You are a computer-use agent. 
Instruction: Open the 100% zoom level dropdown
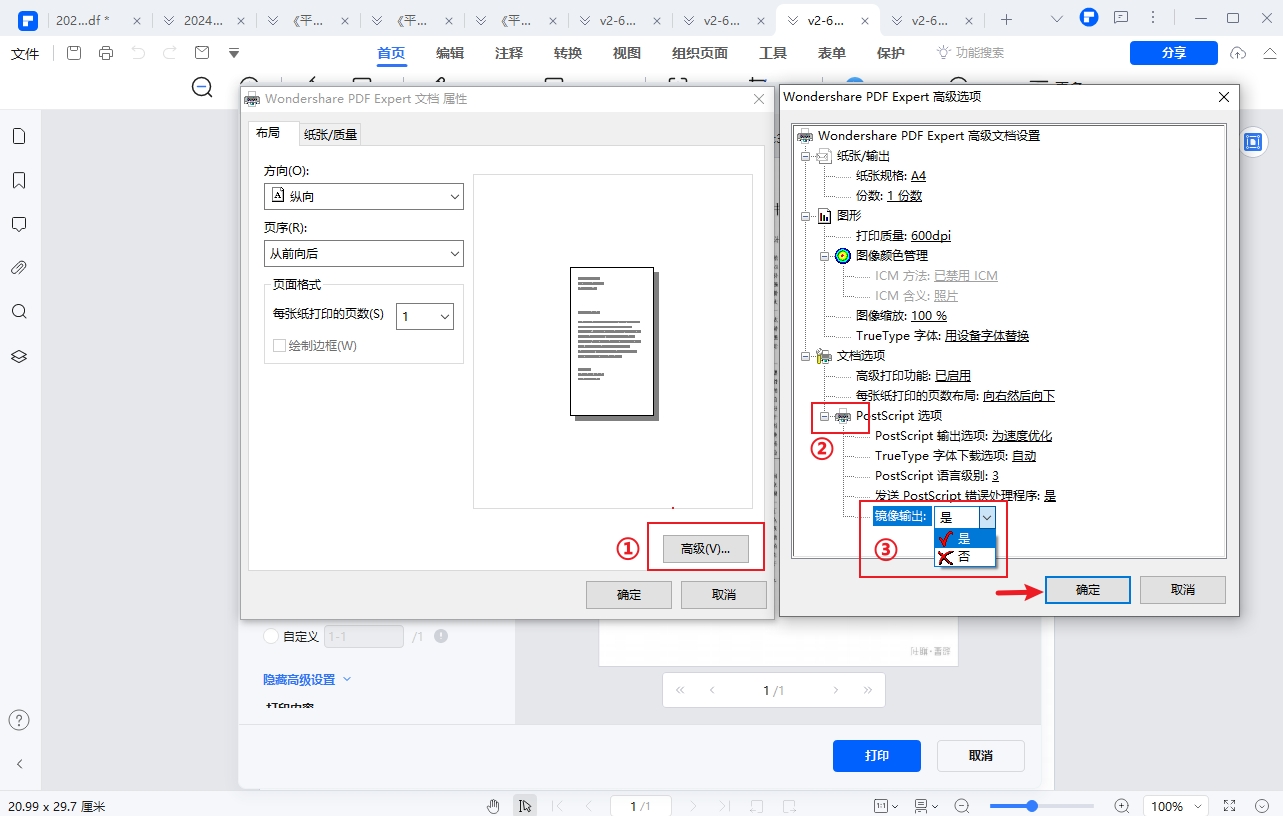click(x=1175, y=806)
